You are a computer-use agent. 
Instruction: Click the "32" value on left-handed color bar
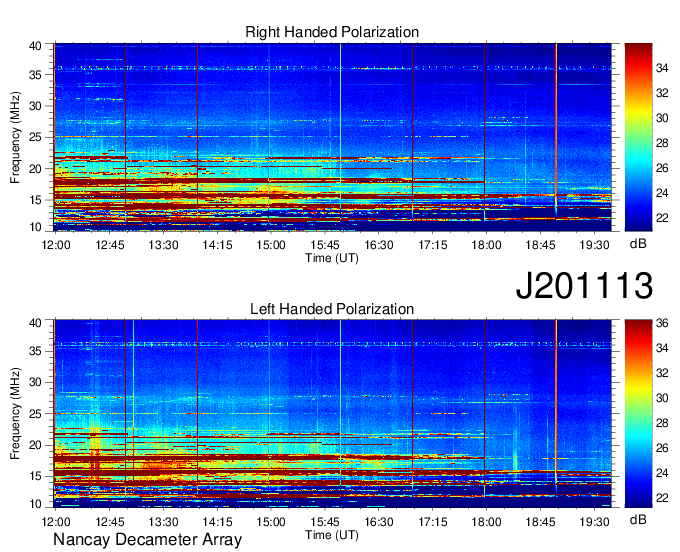click(x=662, y=373)
